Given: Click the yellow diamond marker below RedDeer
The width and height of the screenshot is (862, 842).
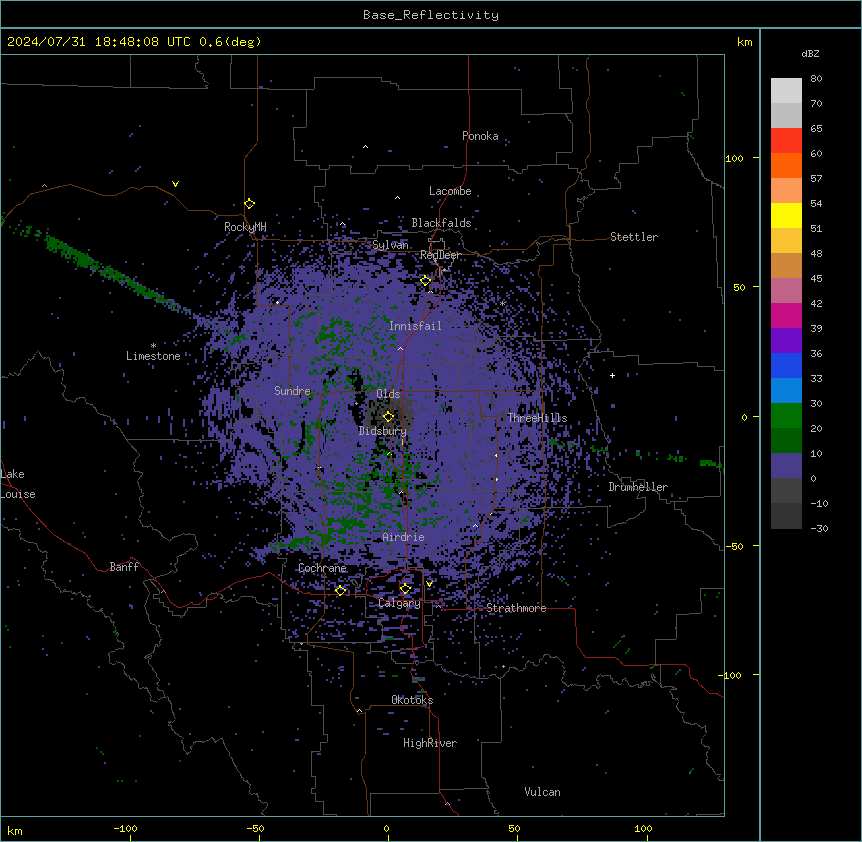Looking at the screenshot, I should coord(426,281).
